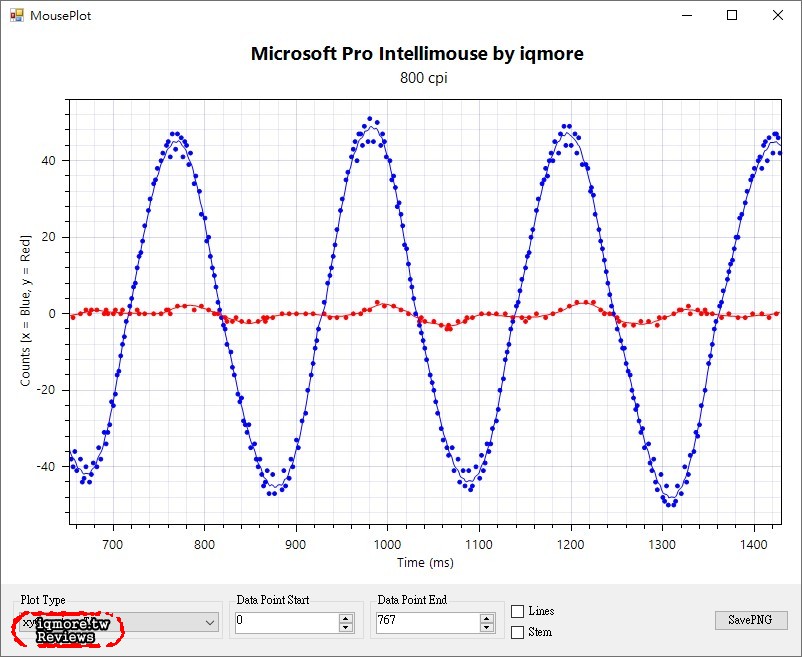Screen dimensions: 802x657
Task: Enable the Lines checkbox
Action: pos(517,611)
